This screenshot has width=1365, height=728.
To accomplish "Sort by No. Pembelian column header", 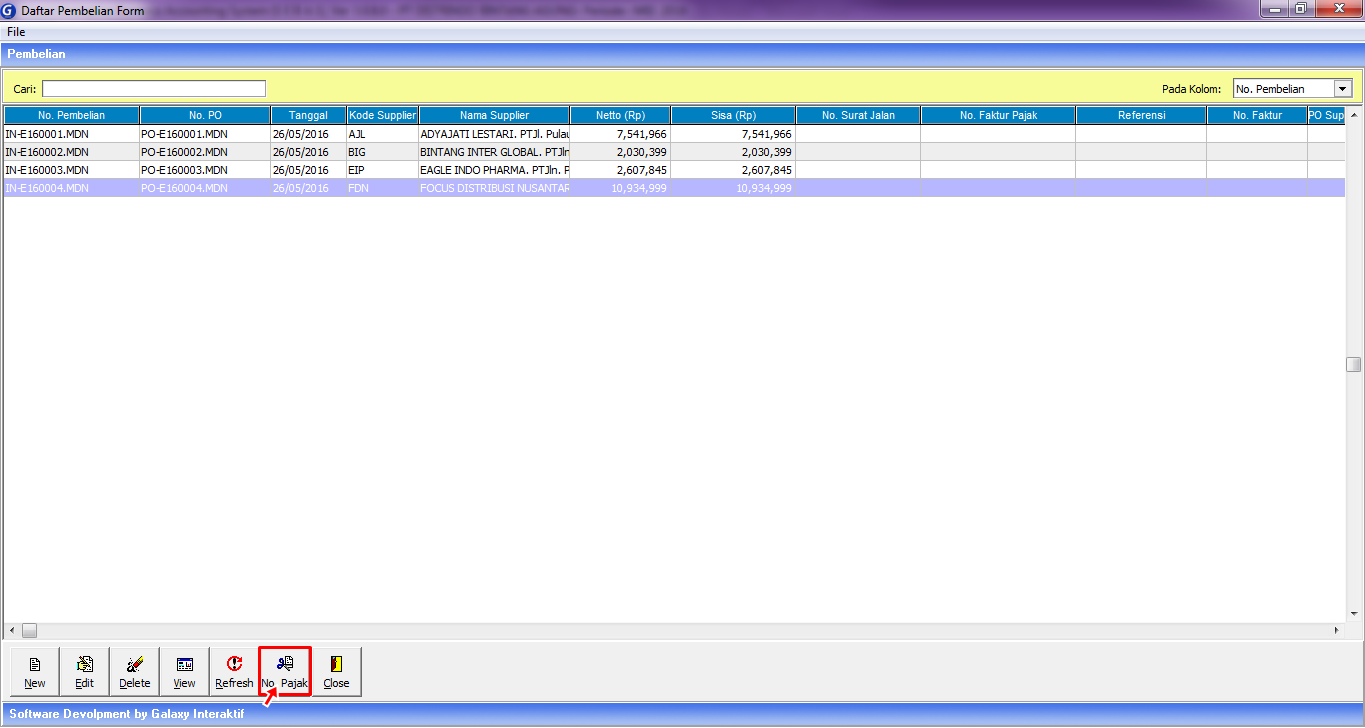I will (x=71, y=115).
